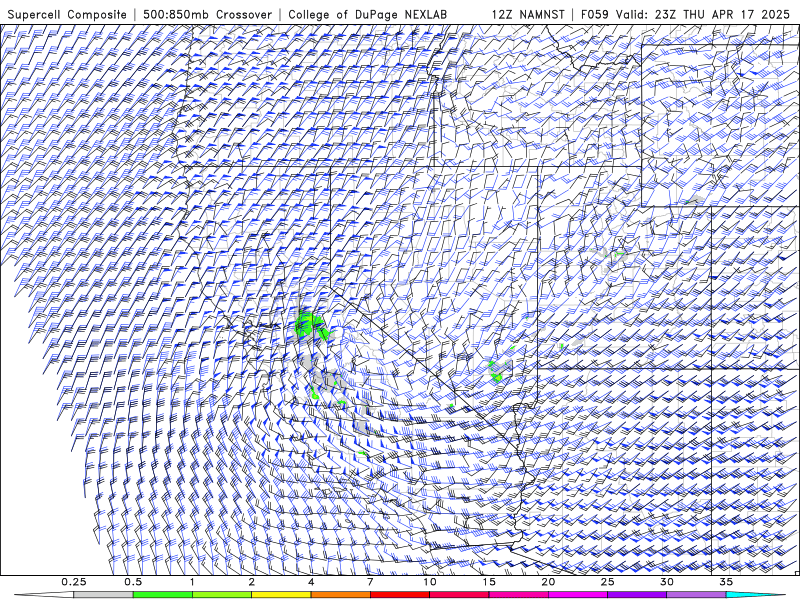Viewport: 800px width, 600px height.
Task: Click the 35 color scale label
Action: coord(726,582)
